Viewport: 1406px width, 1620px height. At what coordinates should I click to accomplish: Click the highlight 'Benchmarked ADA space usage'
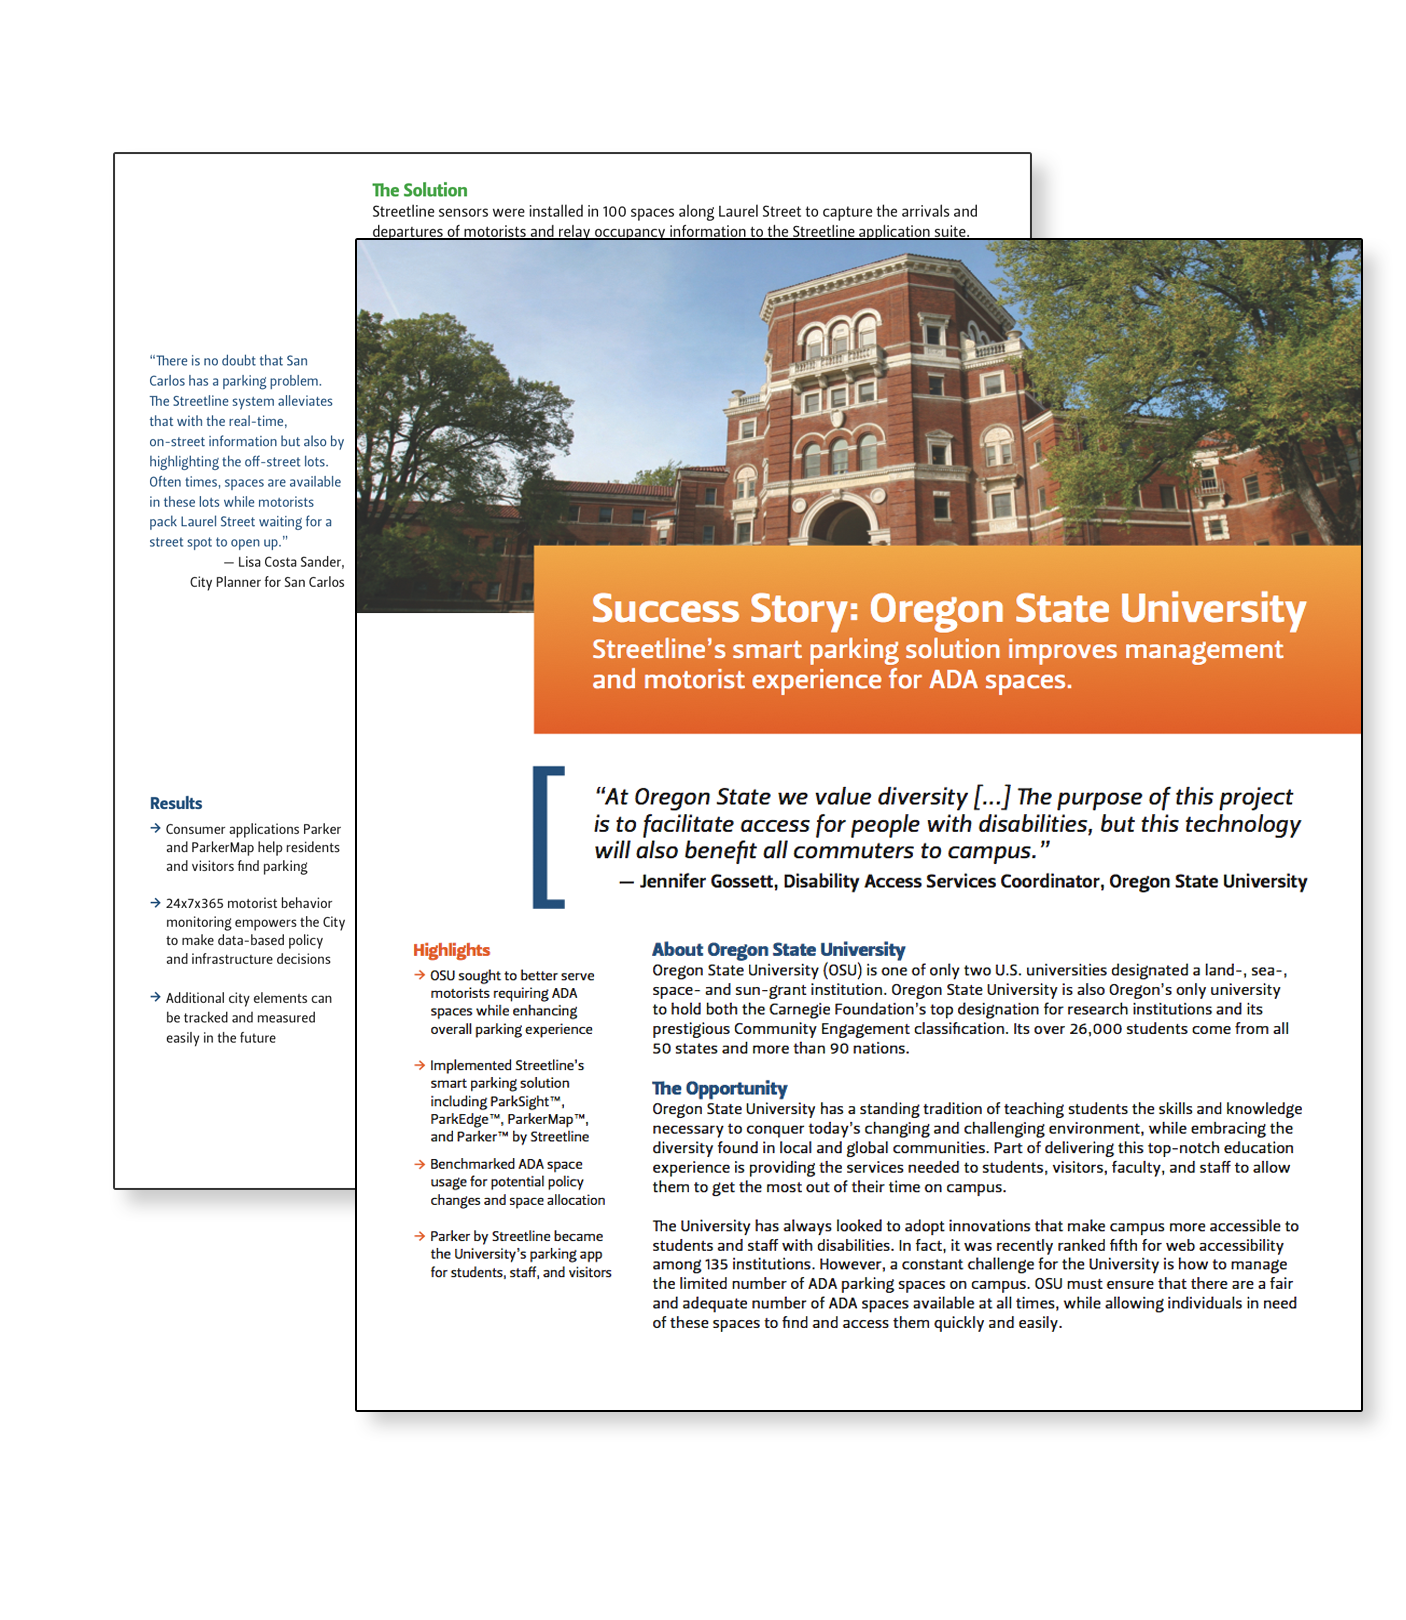point(517,1182)
